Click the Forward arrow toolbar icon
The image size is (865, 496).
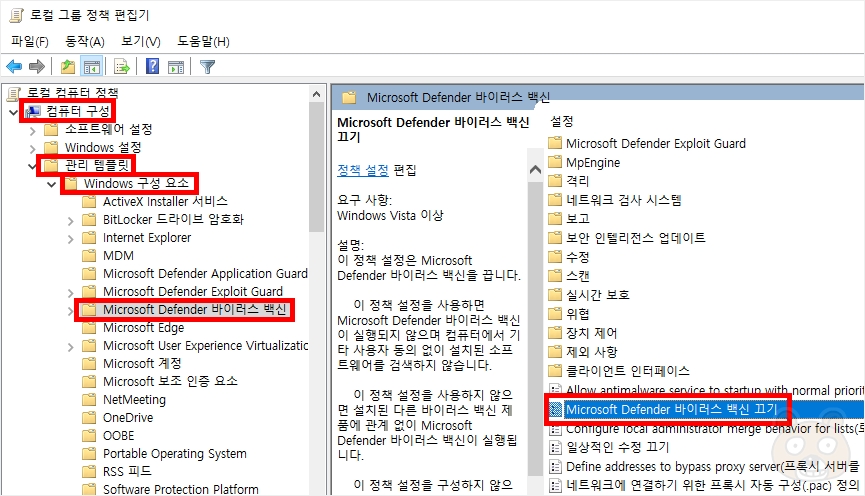(x=37, y=67)
